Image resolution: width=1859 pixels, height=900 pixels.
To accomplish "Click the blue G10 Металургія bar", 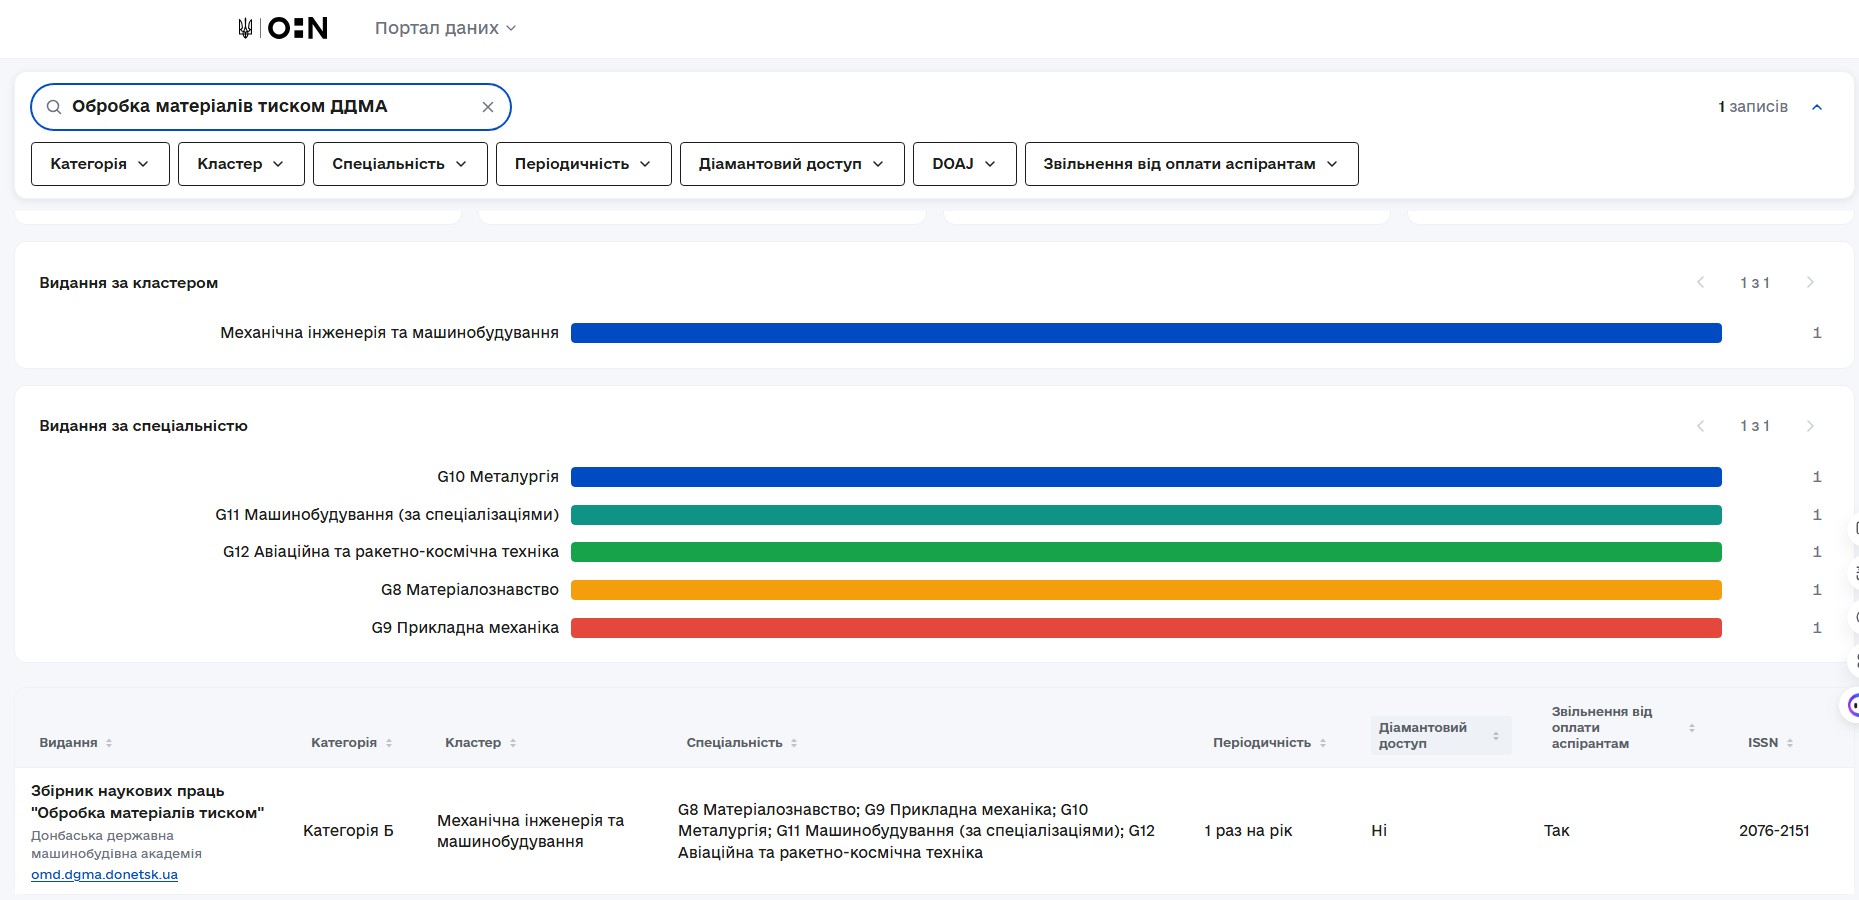I will 1146,477.
